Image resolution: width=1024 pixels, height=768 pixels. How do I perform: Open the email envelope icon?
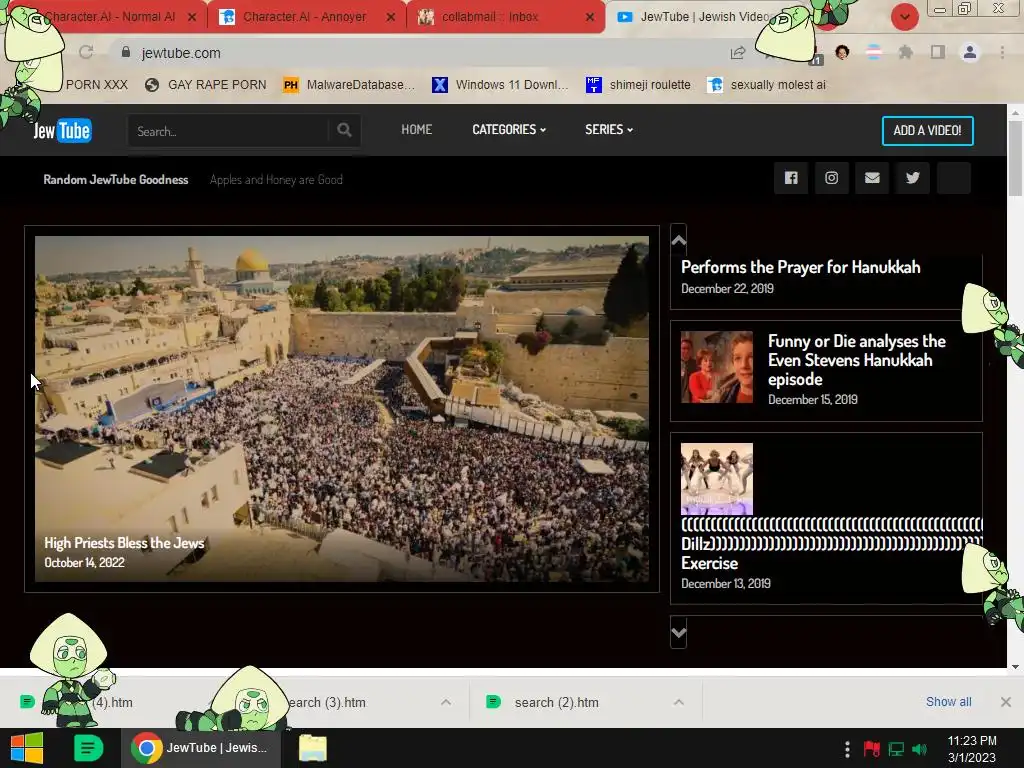(x=872, y=178)
